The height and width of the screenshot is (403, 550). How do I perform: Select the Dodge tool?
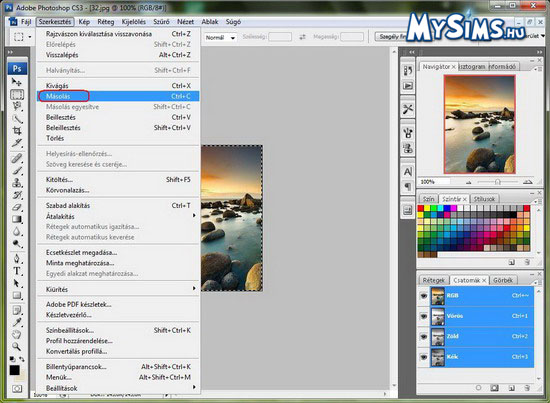[17, 244]
